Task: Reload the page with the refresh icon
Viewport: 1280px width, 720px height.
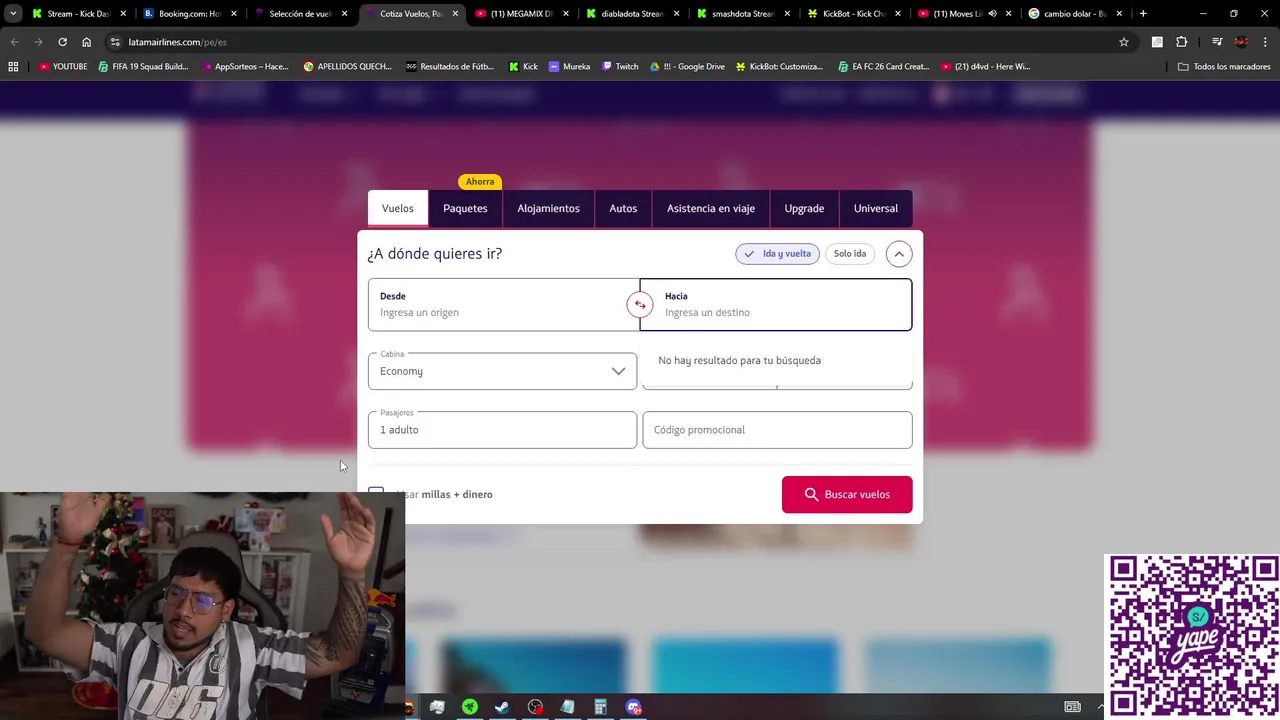Action: (x=62, y=42)
